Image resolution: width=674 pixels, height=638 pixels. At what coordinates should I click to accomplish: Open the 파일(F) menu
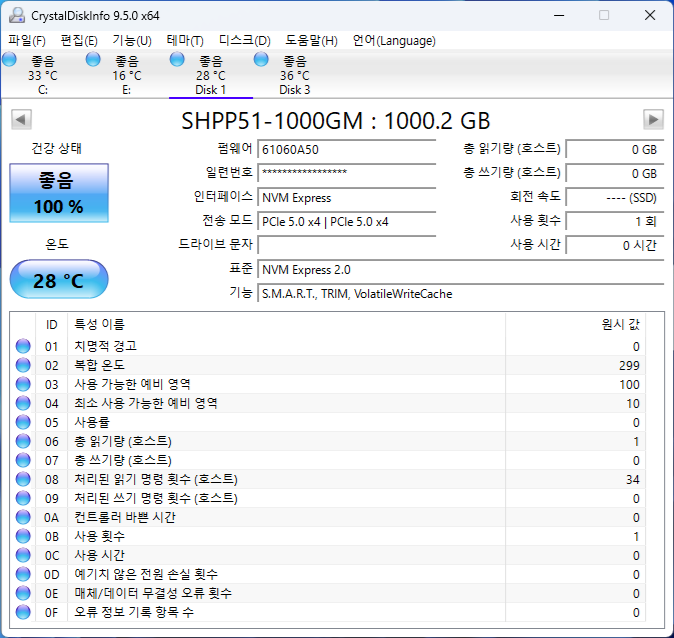(x=27, y=40)
